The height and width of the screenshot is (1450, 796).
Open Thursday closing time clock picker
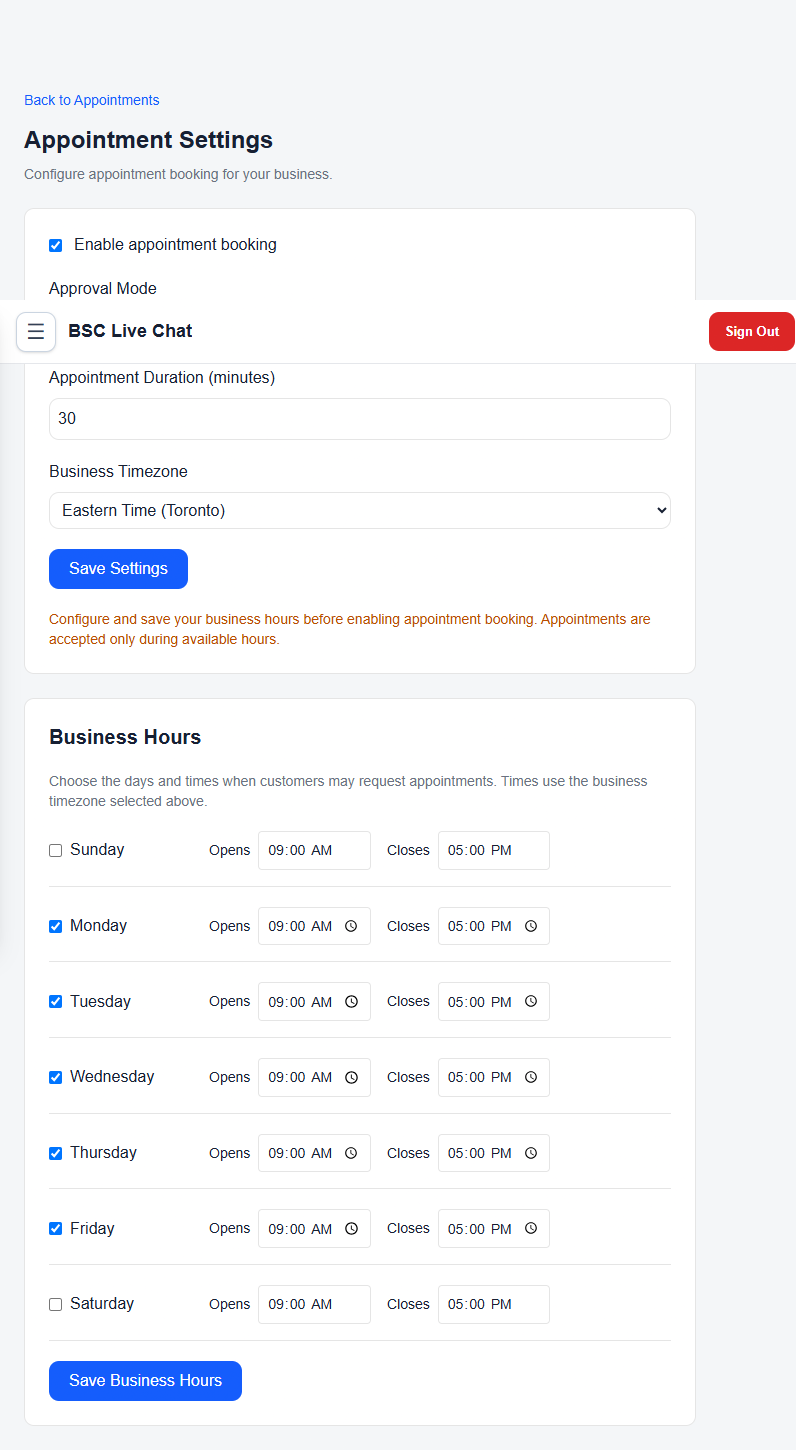pos(531,1153)
